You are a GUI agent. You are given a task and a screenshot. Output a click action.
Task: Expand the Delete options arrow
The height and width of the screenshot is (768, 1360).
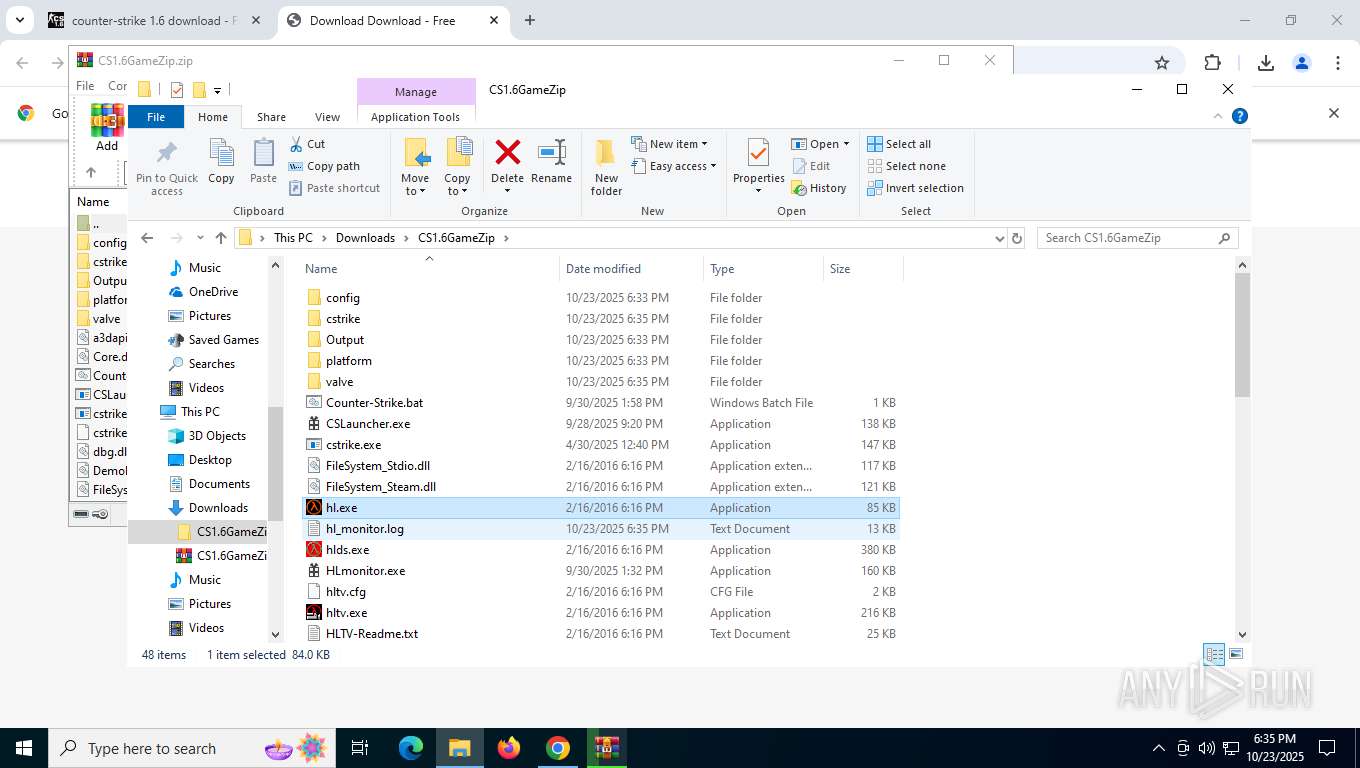508,191
